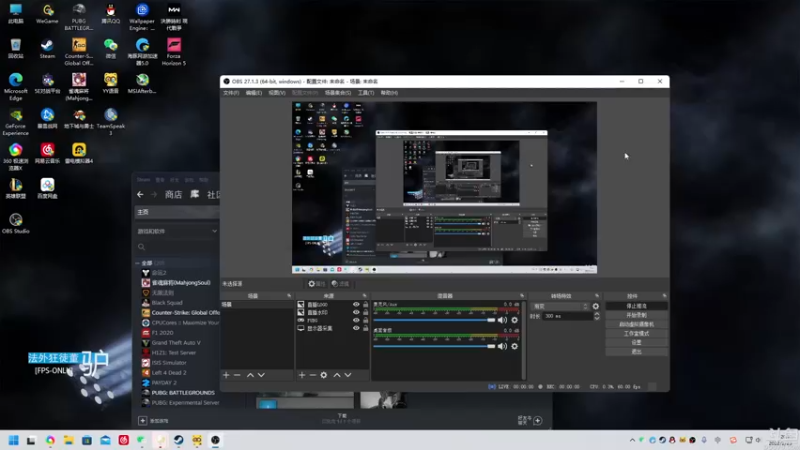Image resolution: width=800 pixels, height=450 pixels.
Task: Open the GeForce Experience desktop icon
Action: [15, 121]
